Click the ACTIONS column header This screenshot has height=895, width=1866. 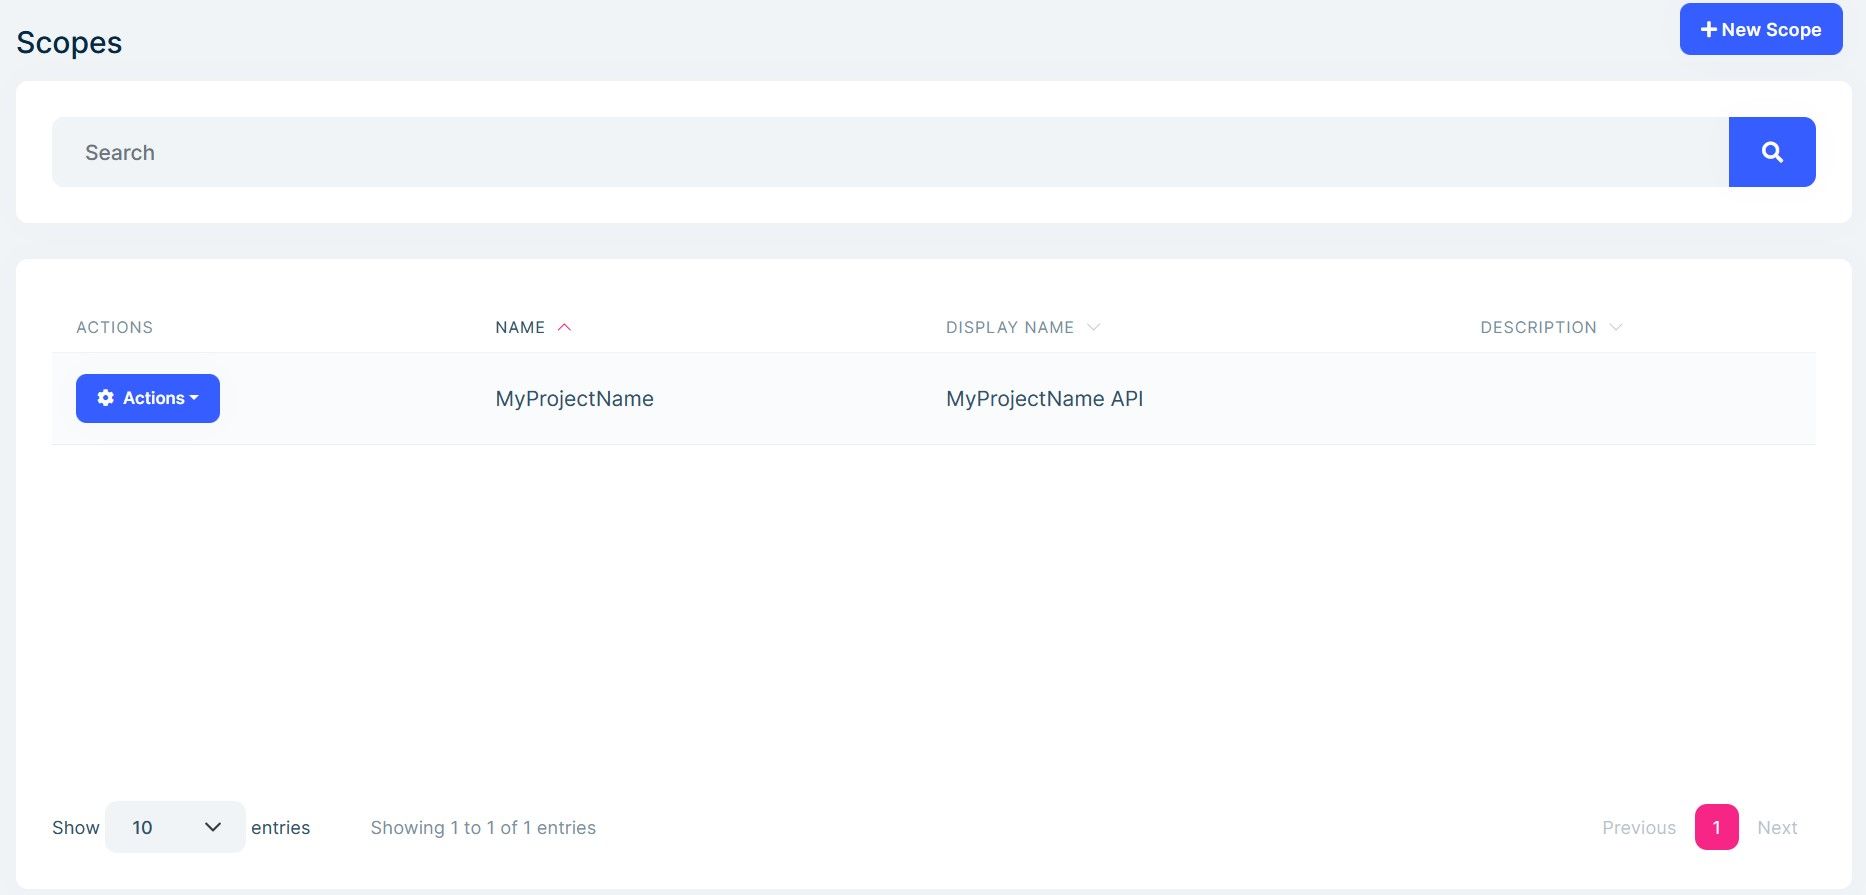(x=114, y=328)
